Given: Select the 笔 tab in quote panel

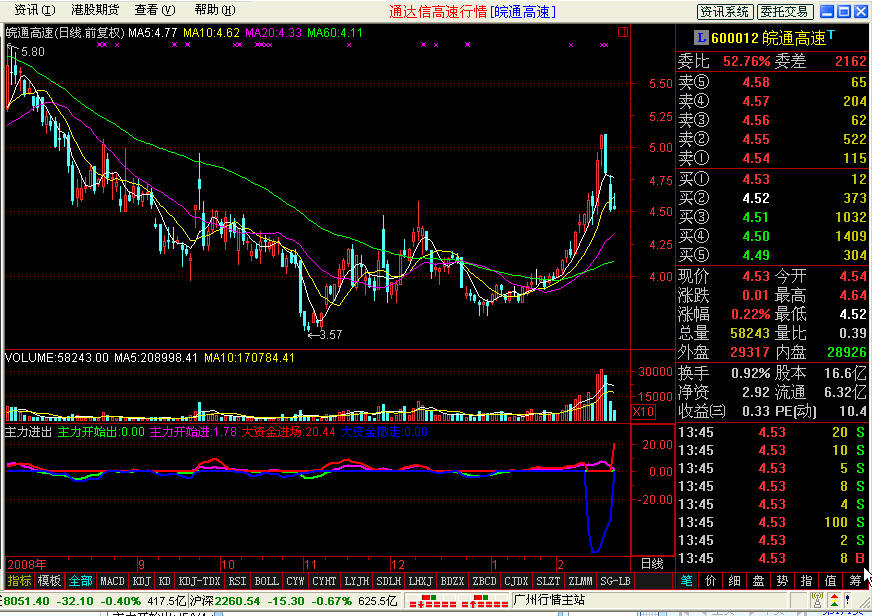Looking at the screenshot, I should [x=687, y=581].
